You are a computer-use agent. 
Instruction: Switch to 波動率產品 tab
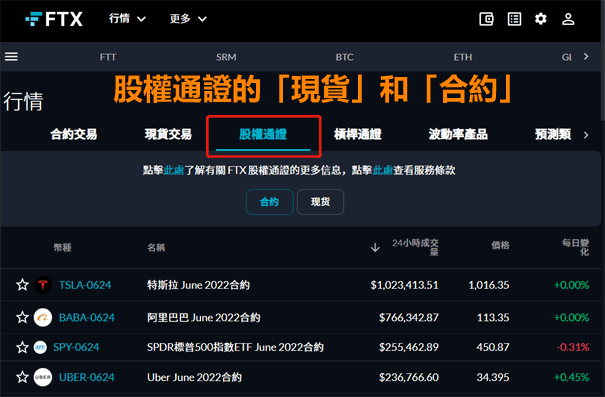[x=458, y=134]
